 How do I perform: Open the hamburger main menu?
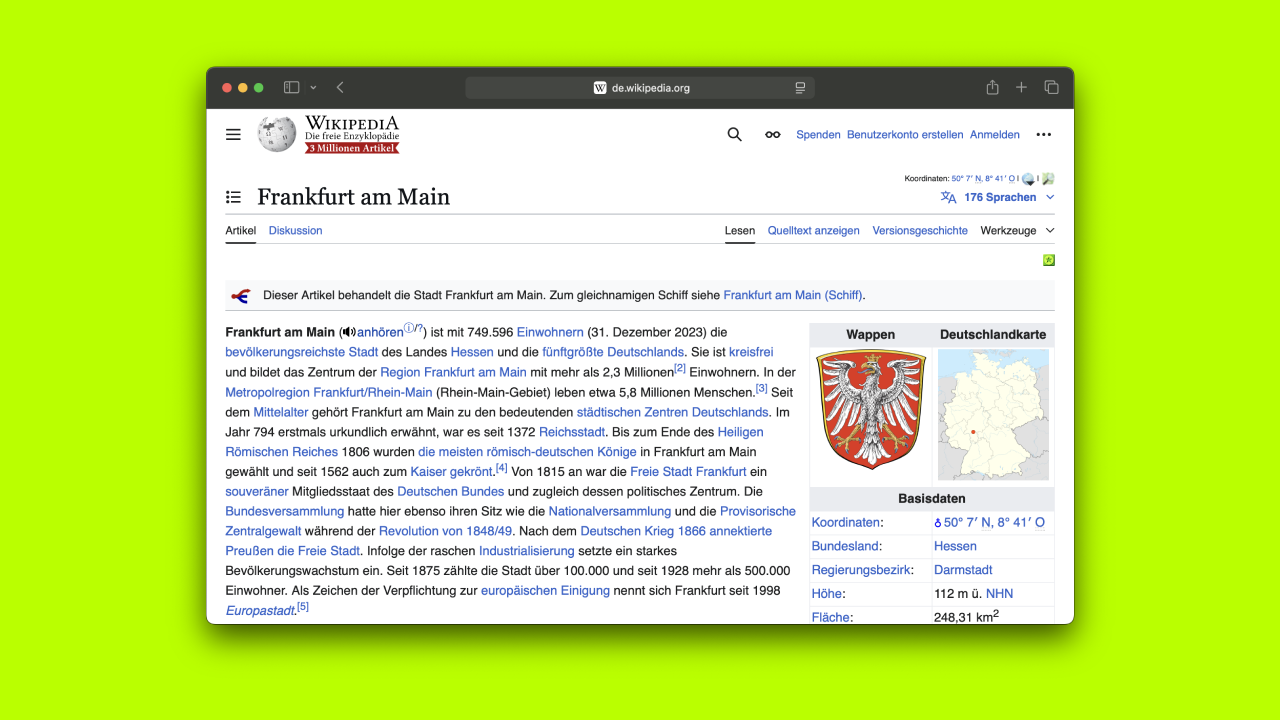233,134
